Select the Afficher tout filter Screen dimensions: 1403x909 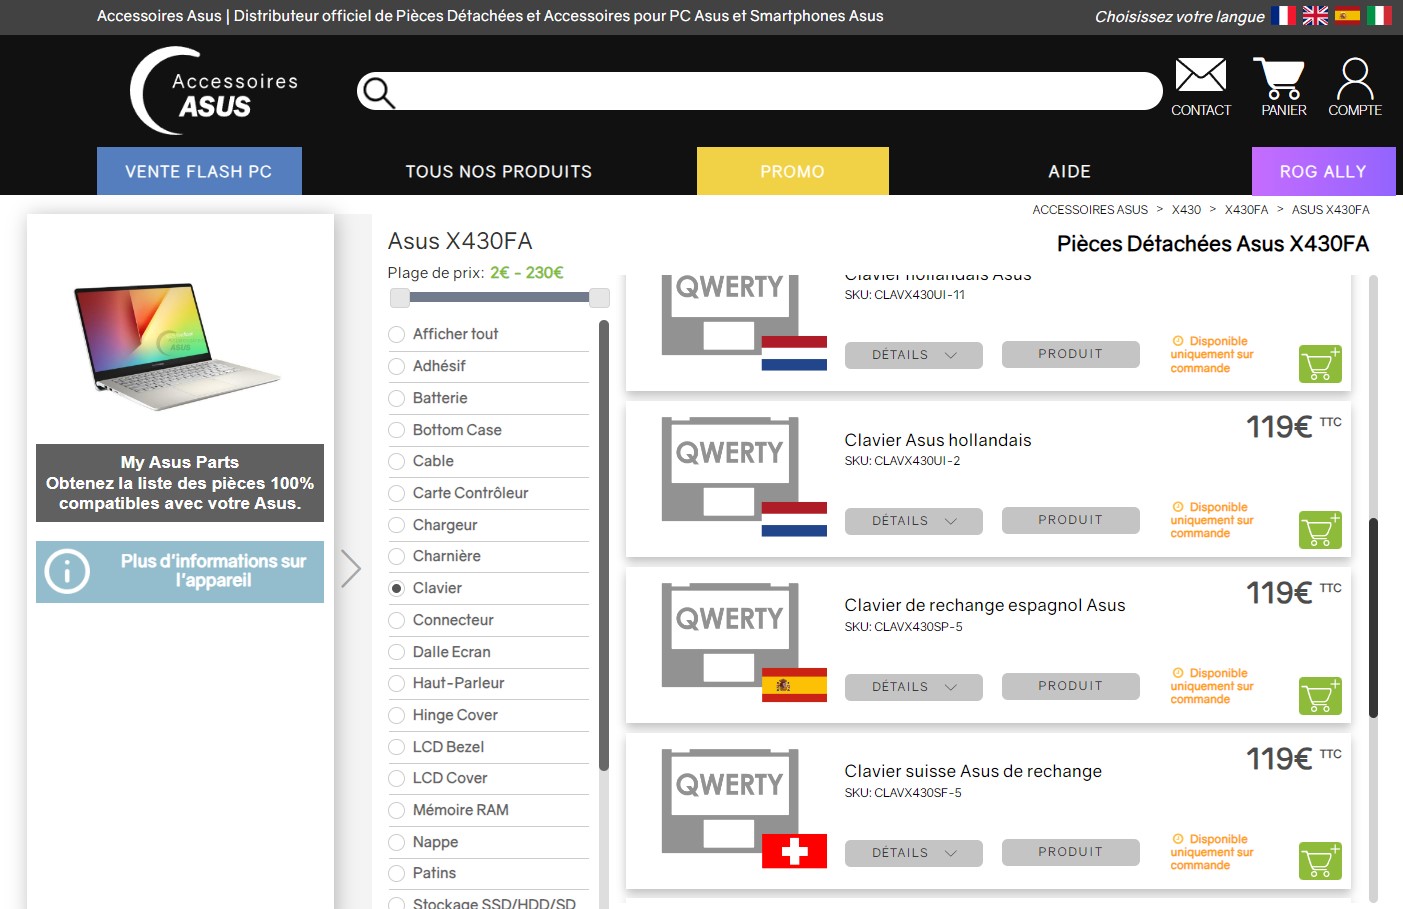coord(397,334)
